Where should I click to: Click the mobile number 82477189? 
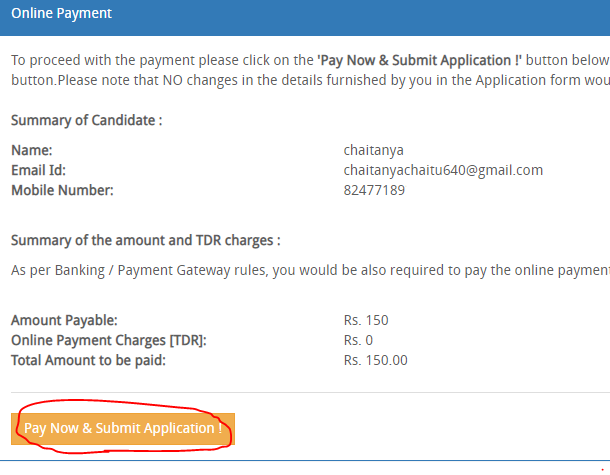[x=374, y=190]
